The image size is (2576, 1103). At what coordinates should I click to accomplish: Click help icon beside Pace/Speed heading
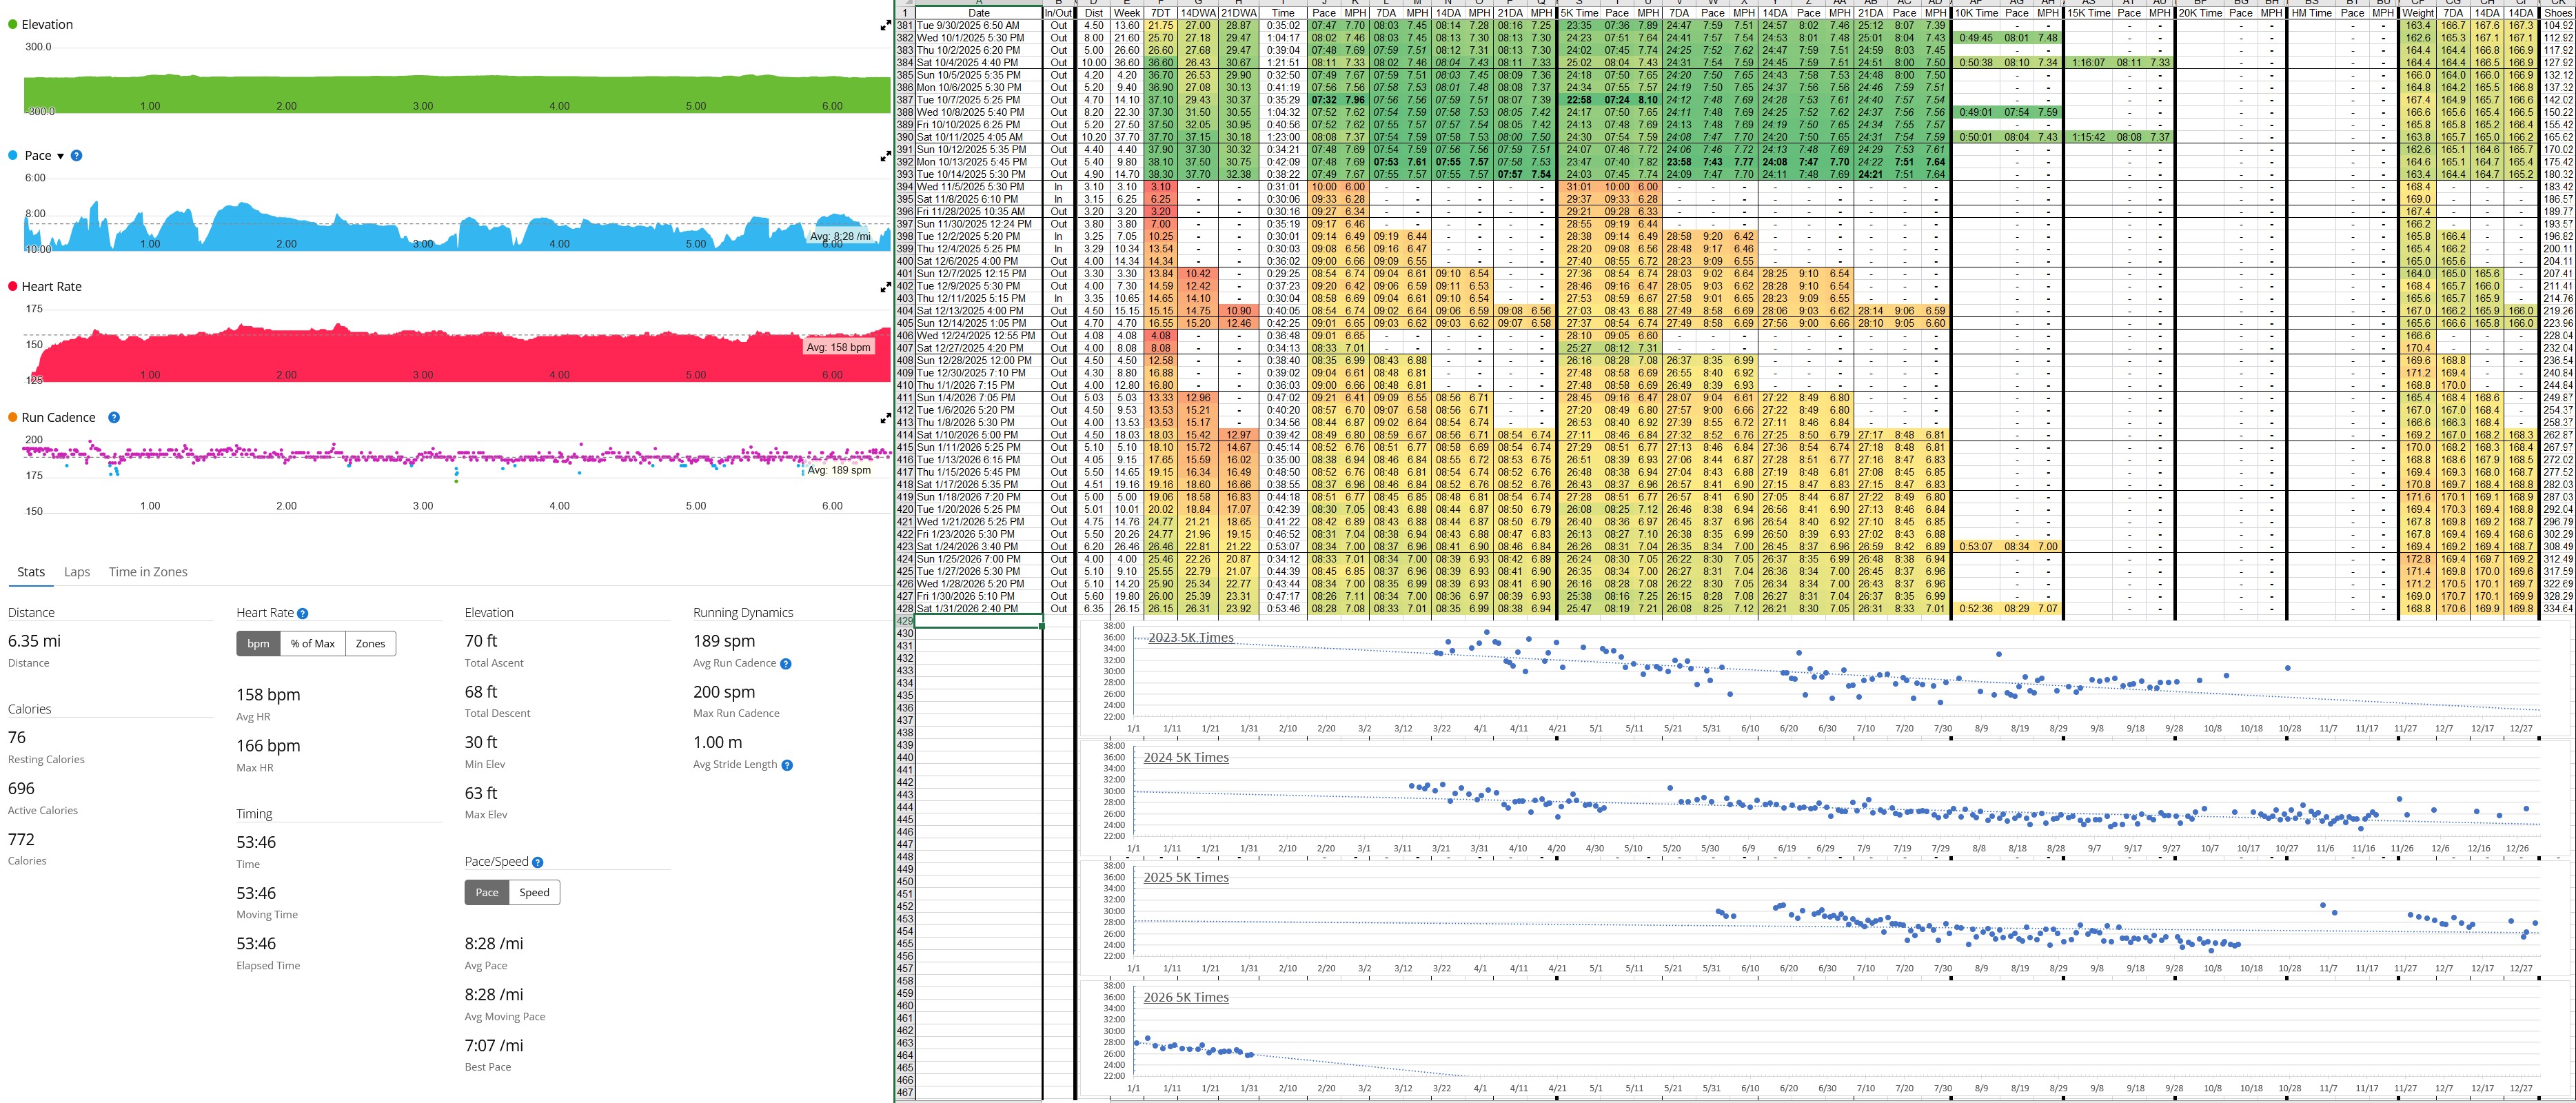[x=538, y=862]
